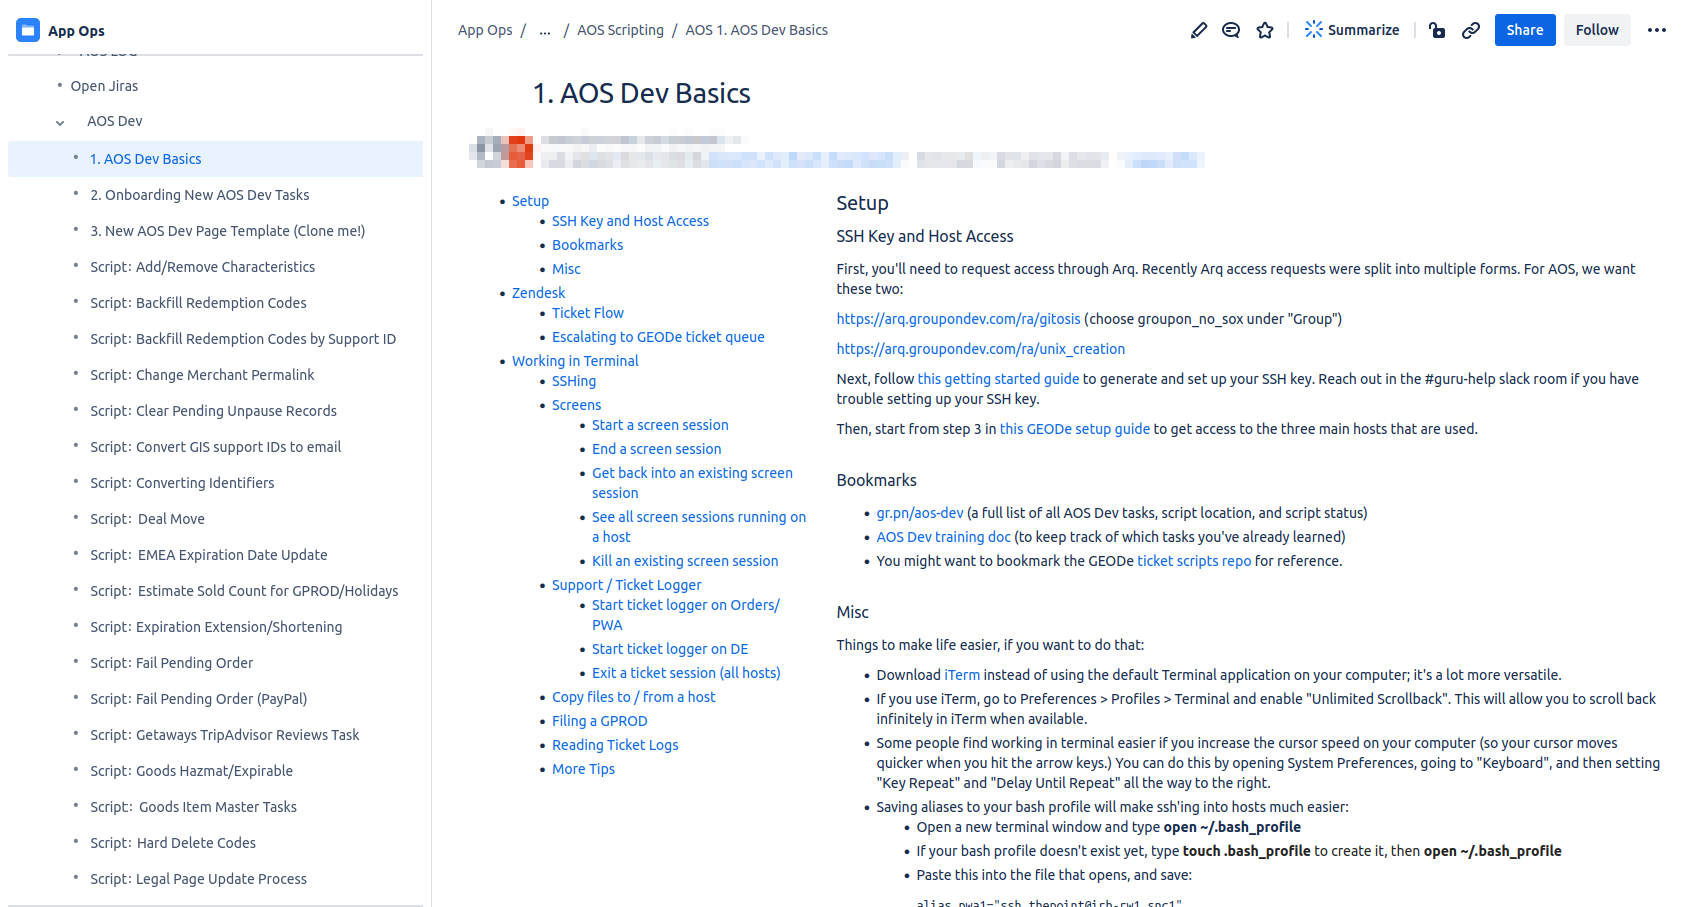Star this page as favorite
1701x907 pixels.
point(1265,30)
